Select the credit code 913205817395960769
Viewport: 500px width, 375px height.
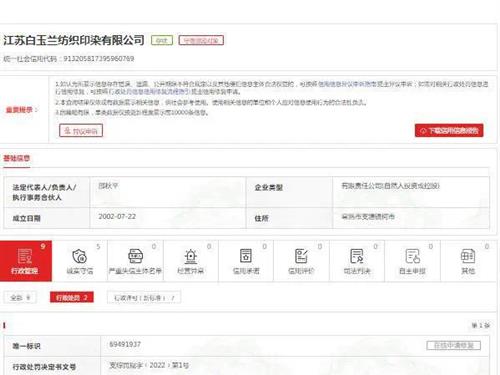pyautogui.click(x=99, y=59)
